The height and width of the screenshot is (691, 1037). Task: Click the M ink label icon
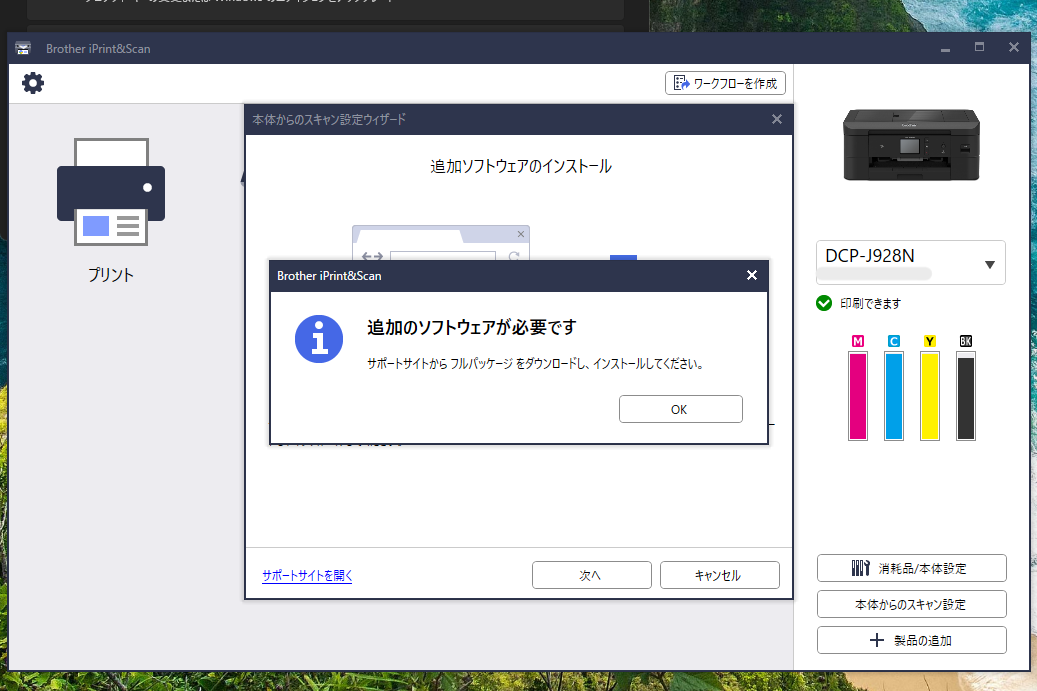pos(858,341)
